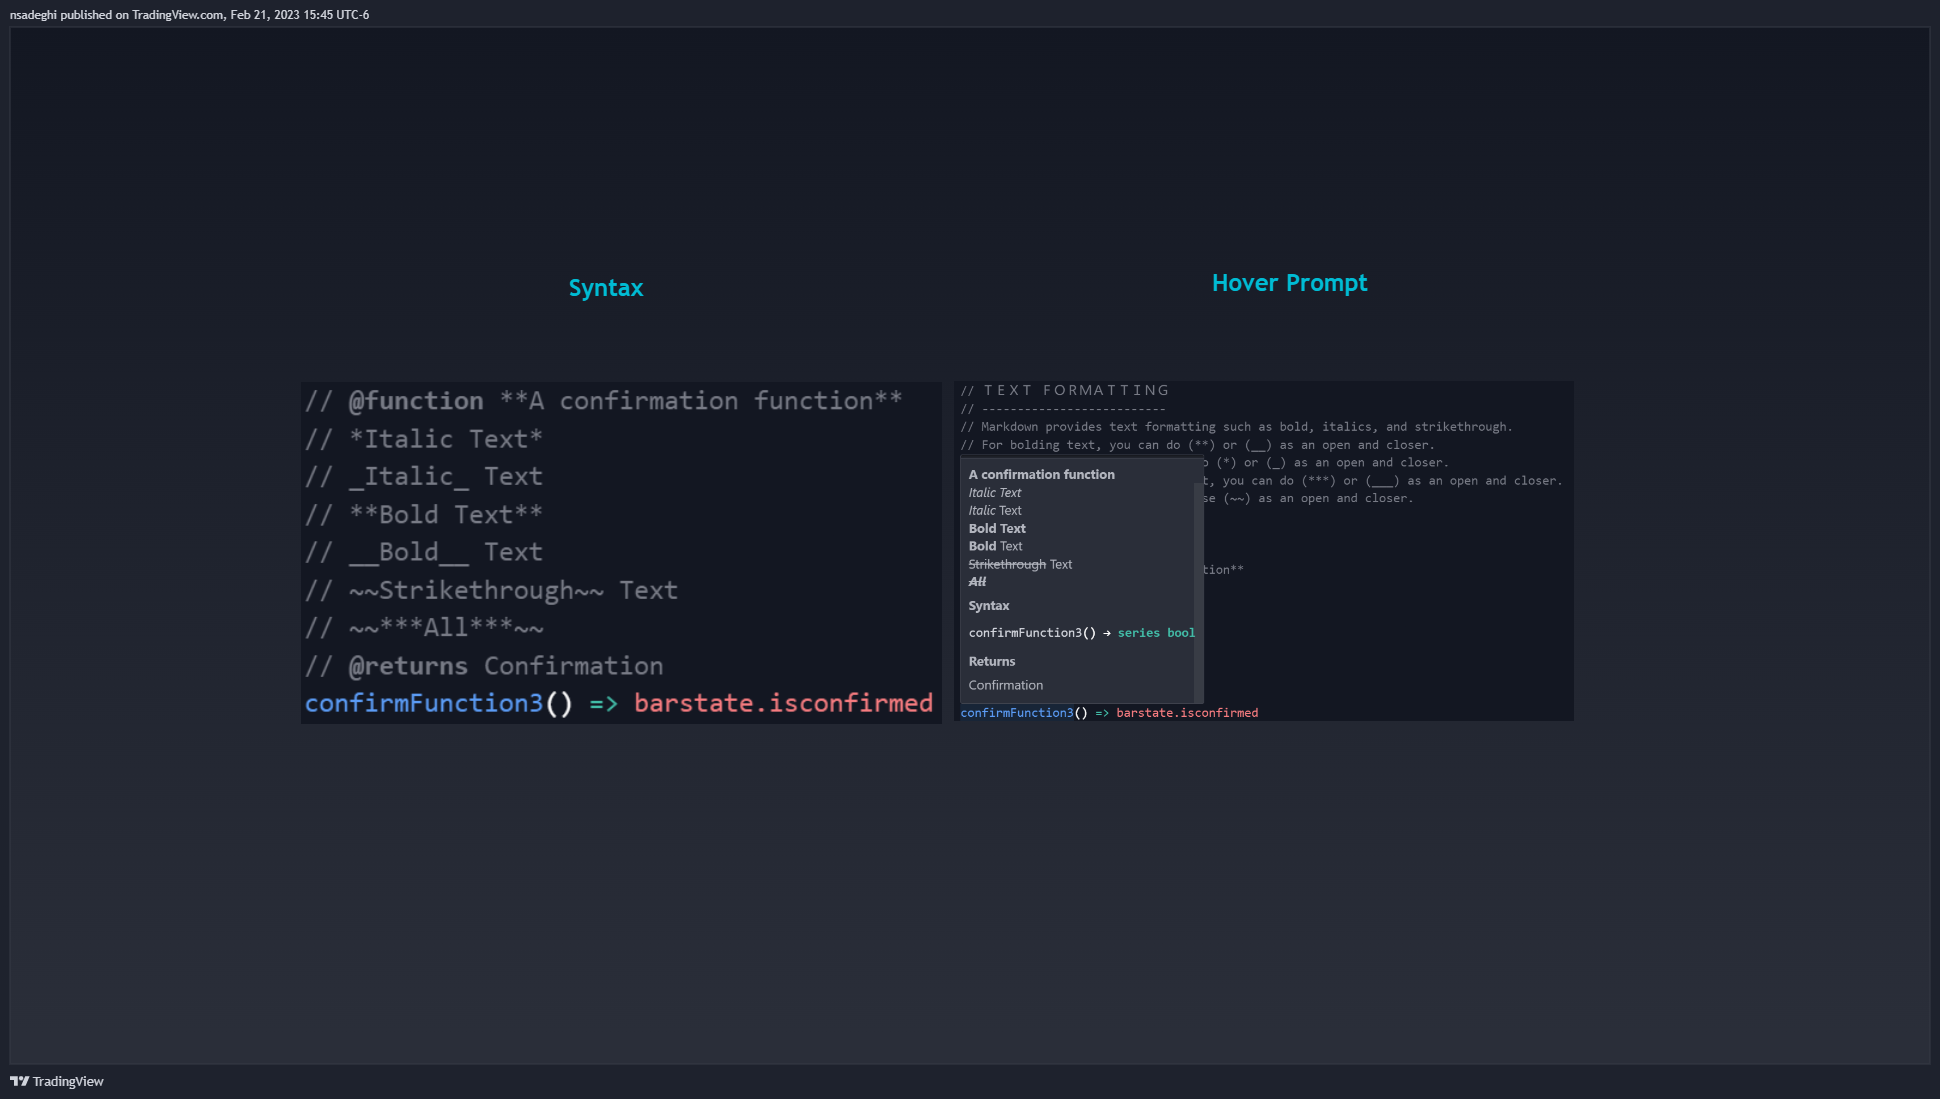1940x1099 pixels.
Task: Click 'Returns' subheading inside the tooltip
Action: 991,662
